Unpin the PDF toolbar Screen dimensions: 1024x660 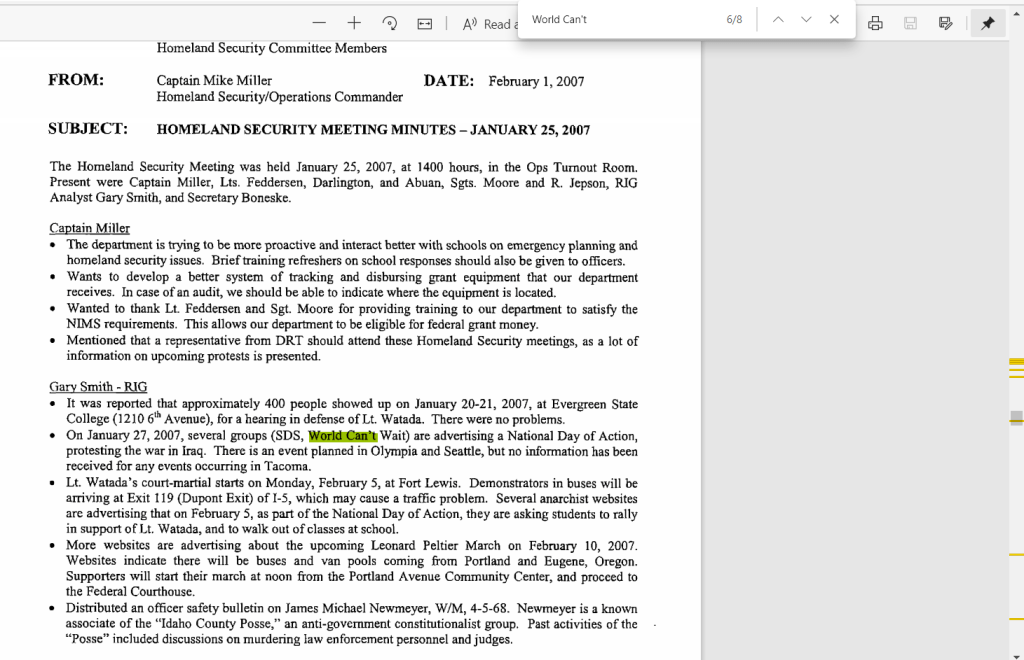tap(987, 23)
